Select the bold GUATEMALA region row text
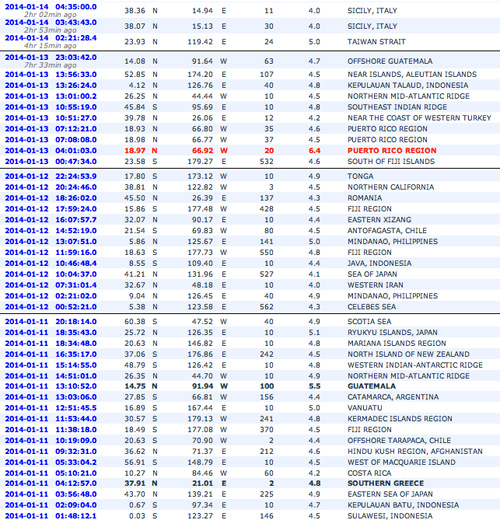Viewport: 500px width, 520px height. [371, 386]
